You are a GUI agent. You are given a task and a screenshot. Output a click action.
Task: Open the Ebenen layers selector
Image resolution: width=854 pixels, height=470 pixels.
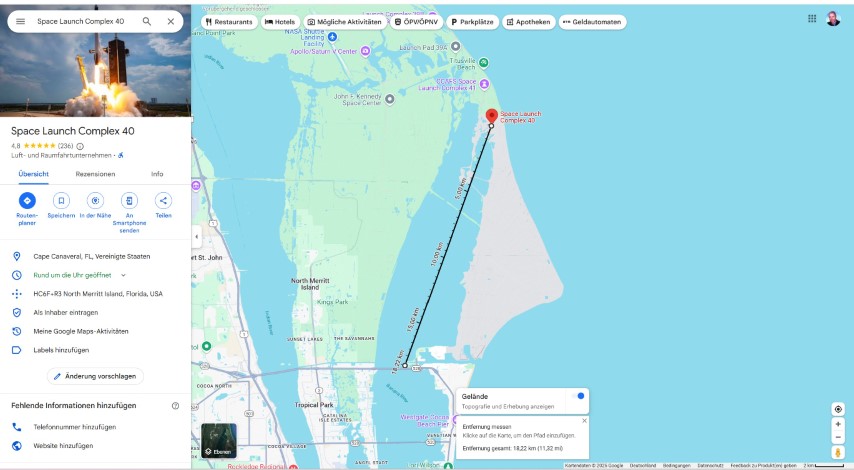click(218, 441)
